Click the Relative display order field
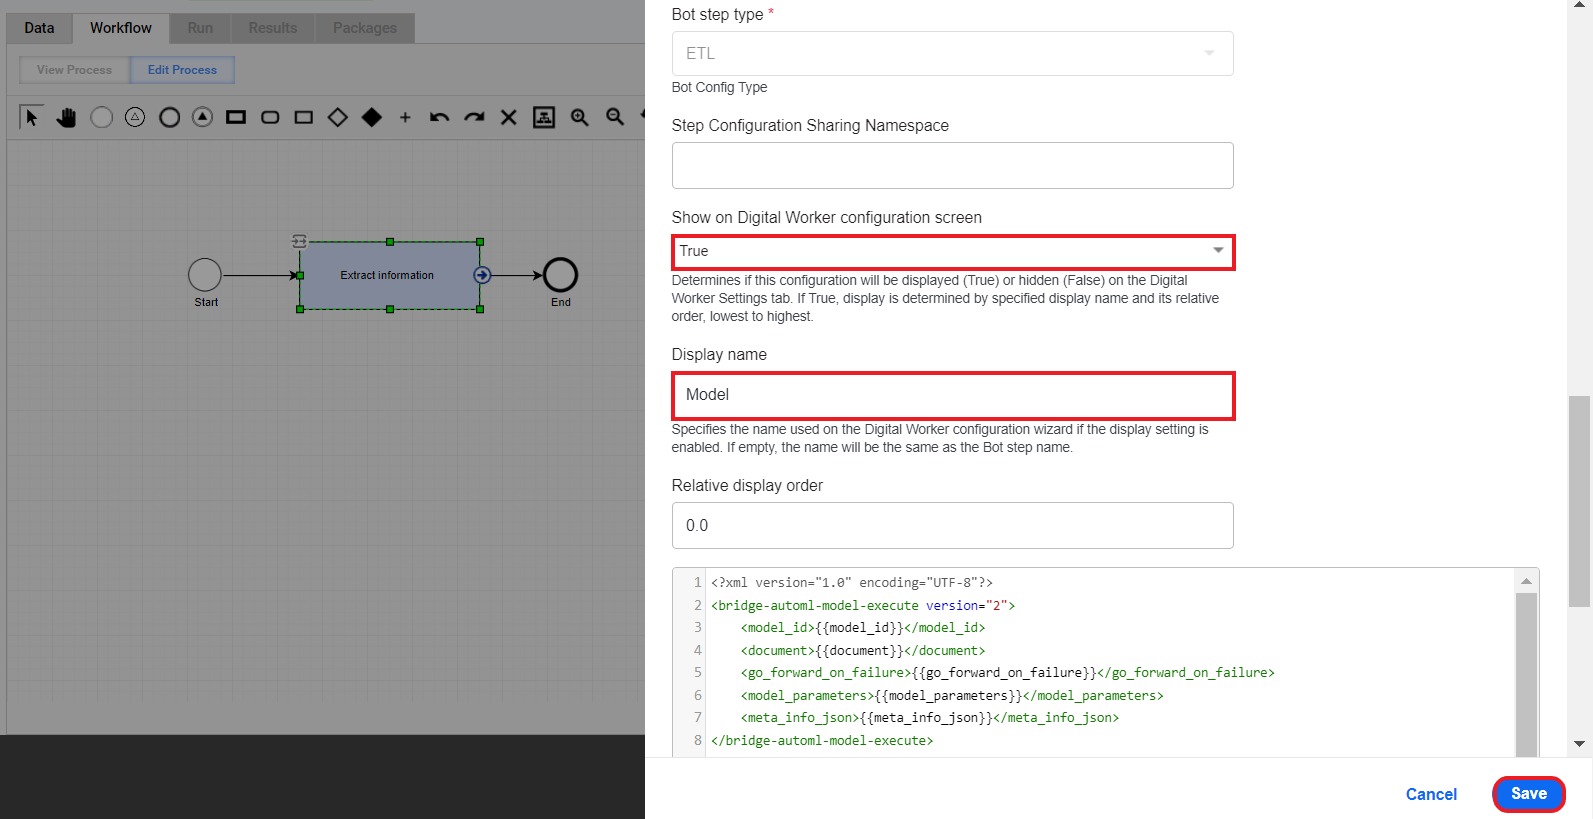The width and height of the screenshot is (1593, 819). tap(952, 525)
